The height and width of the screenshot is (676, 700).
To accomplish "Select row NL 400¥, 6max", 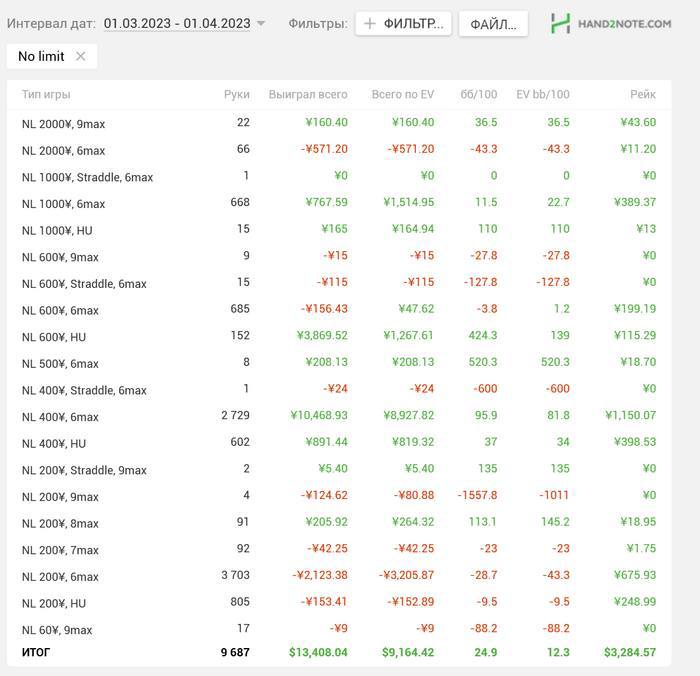I will point(339,416).
